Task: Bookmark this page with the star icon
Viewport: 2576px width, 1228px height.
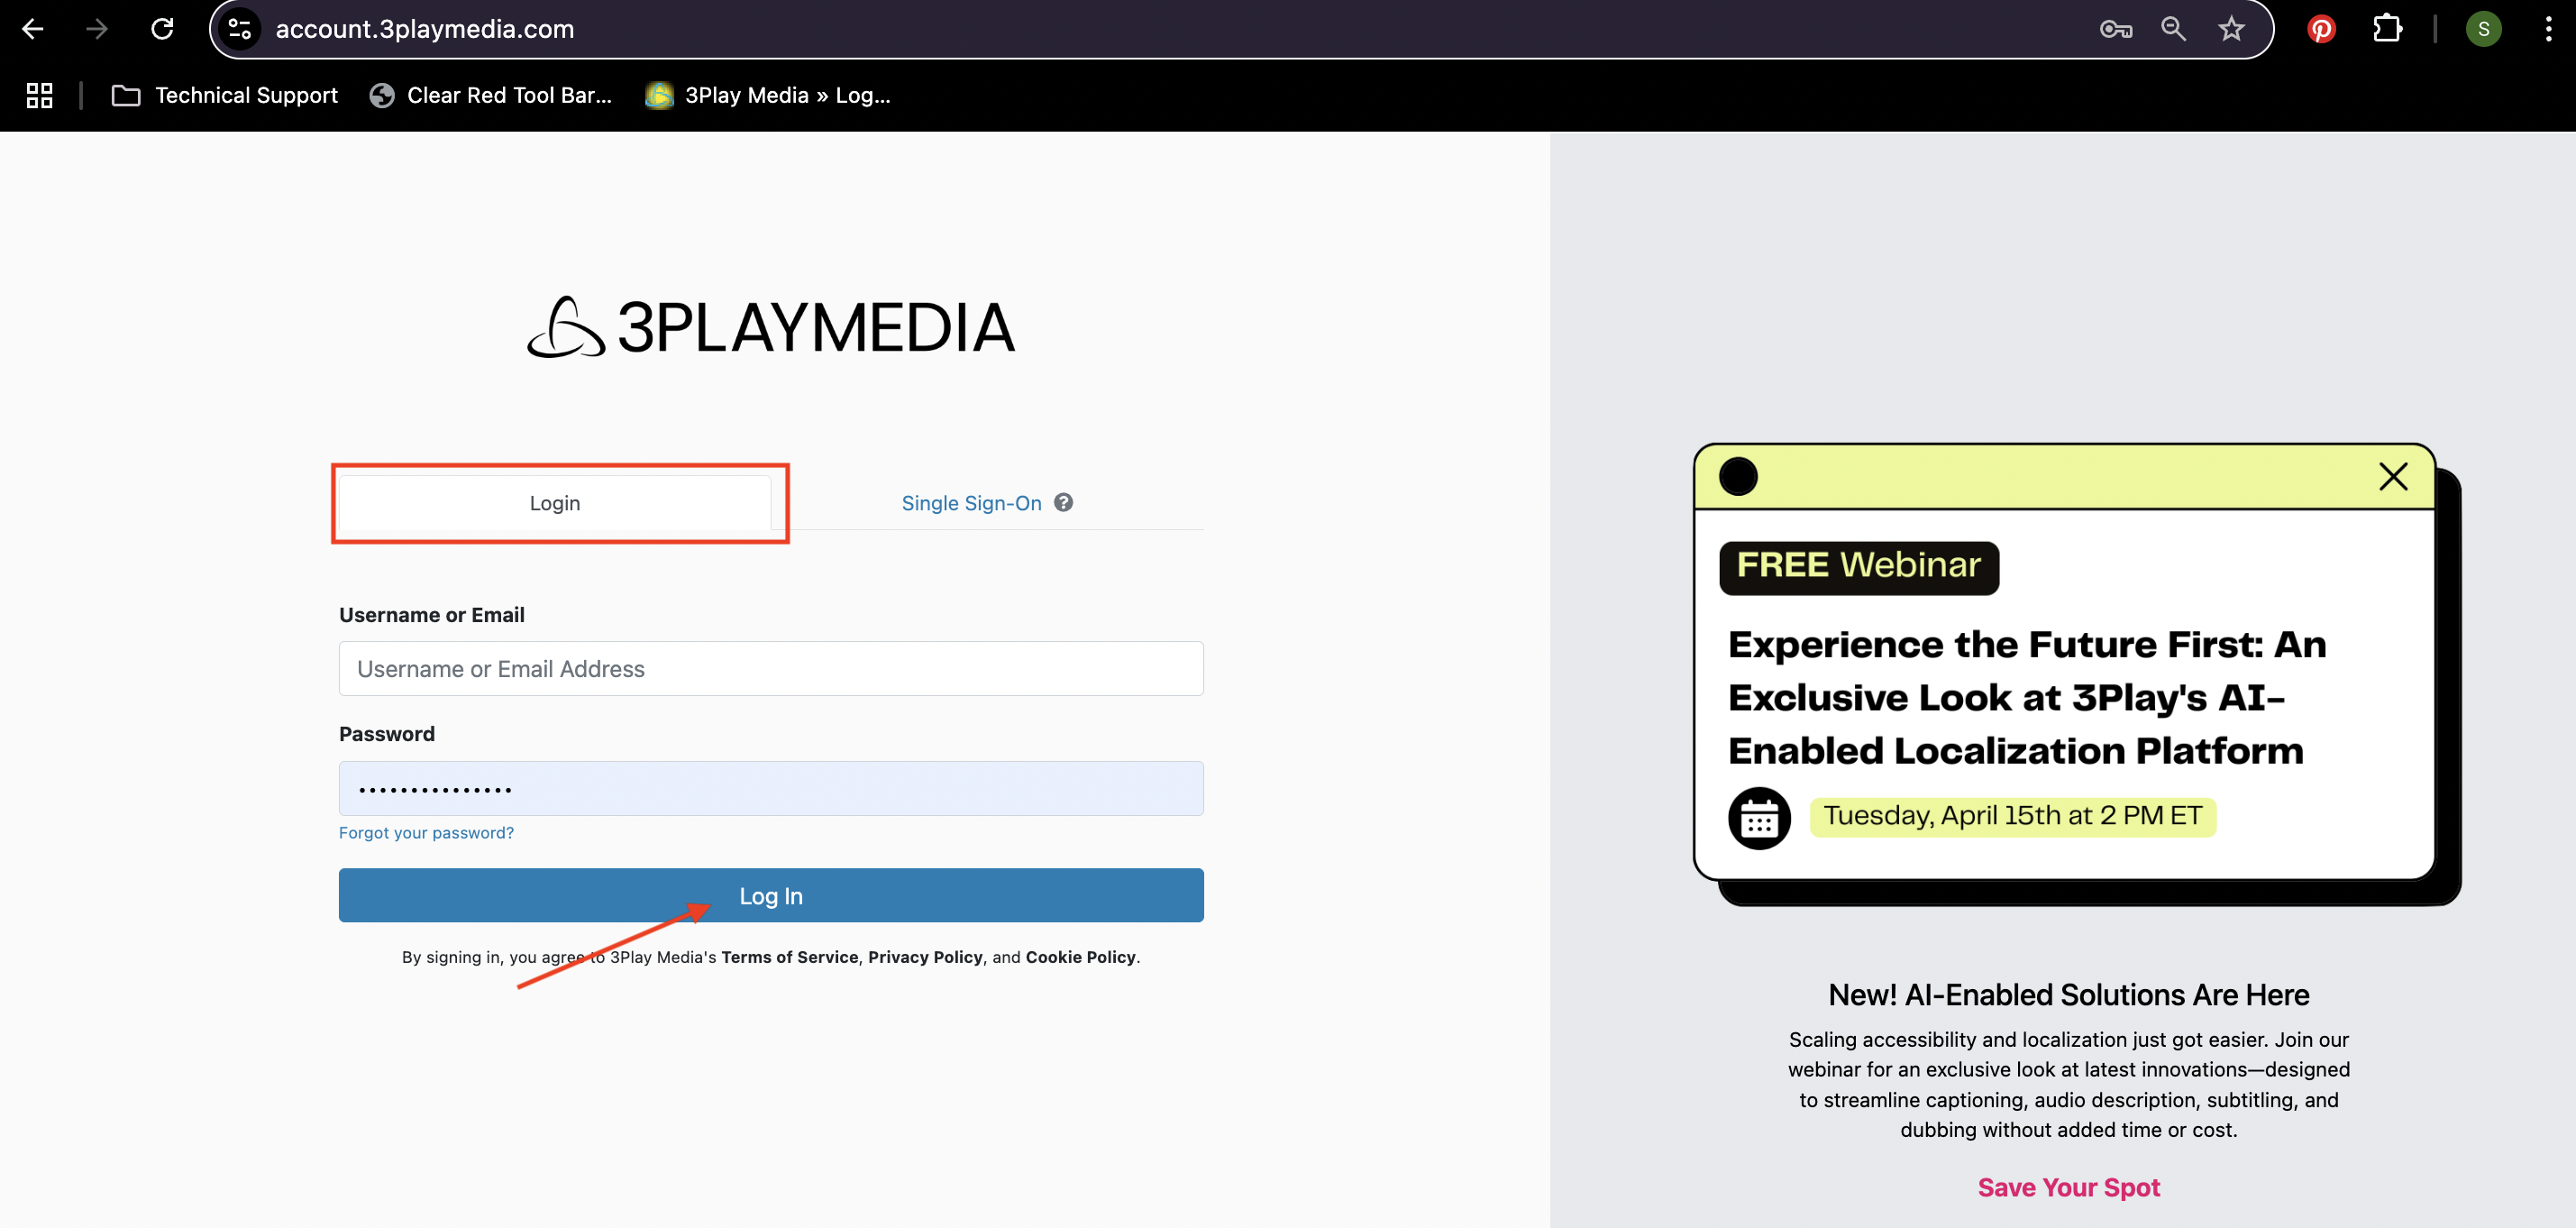Action: point(2231,29)
